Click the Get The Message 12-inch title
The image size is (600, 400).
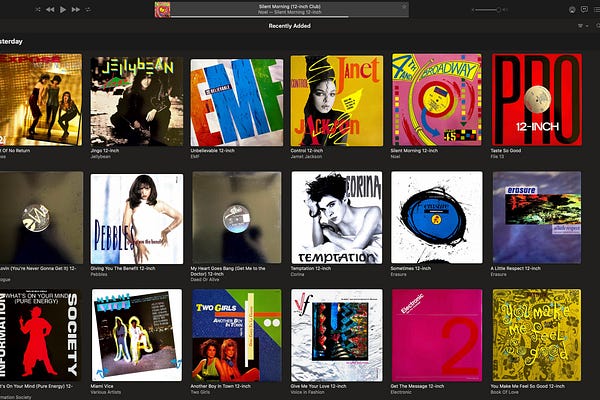(x=417, y=386)
